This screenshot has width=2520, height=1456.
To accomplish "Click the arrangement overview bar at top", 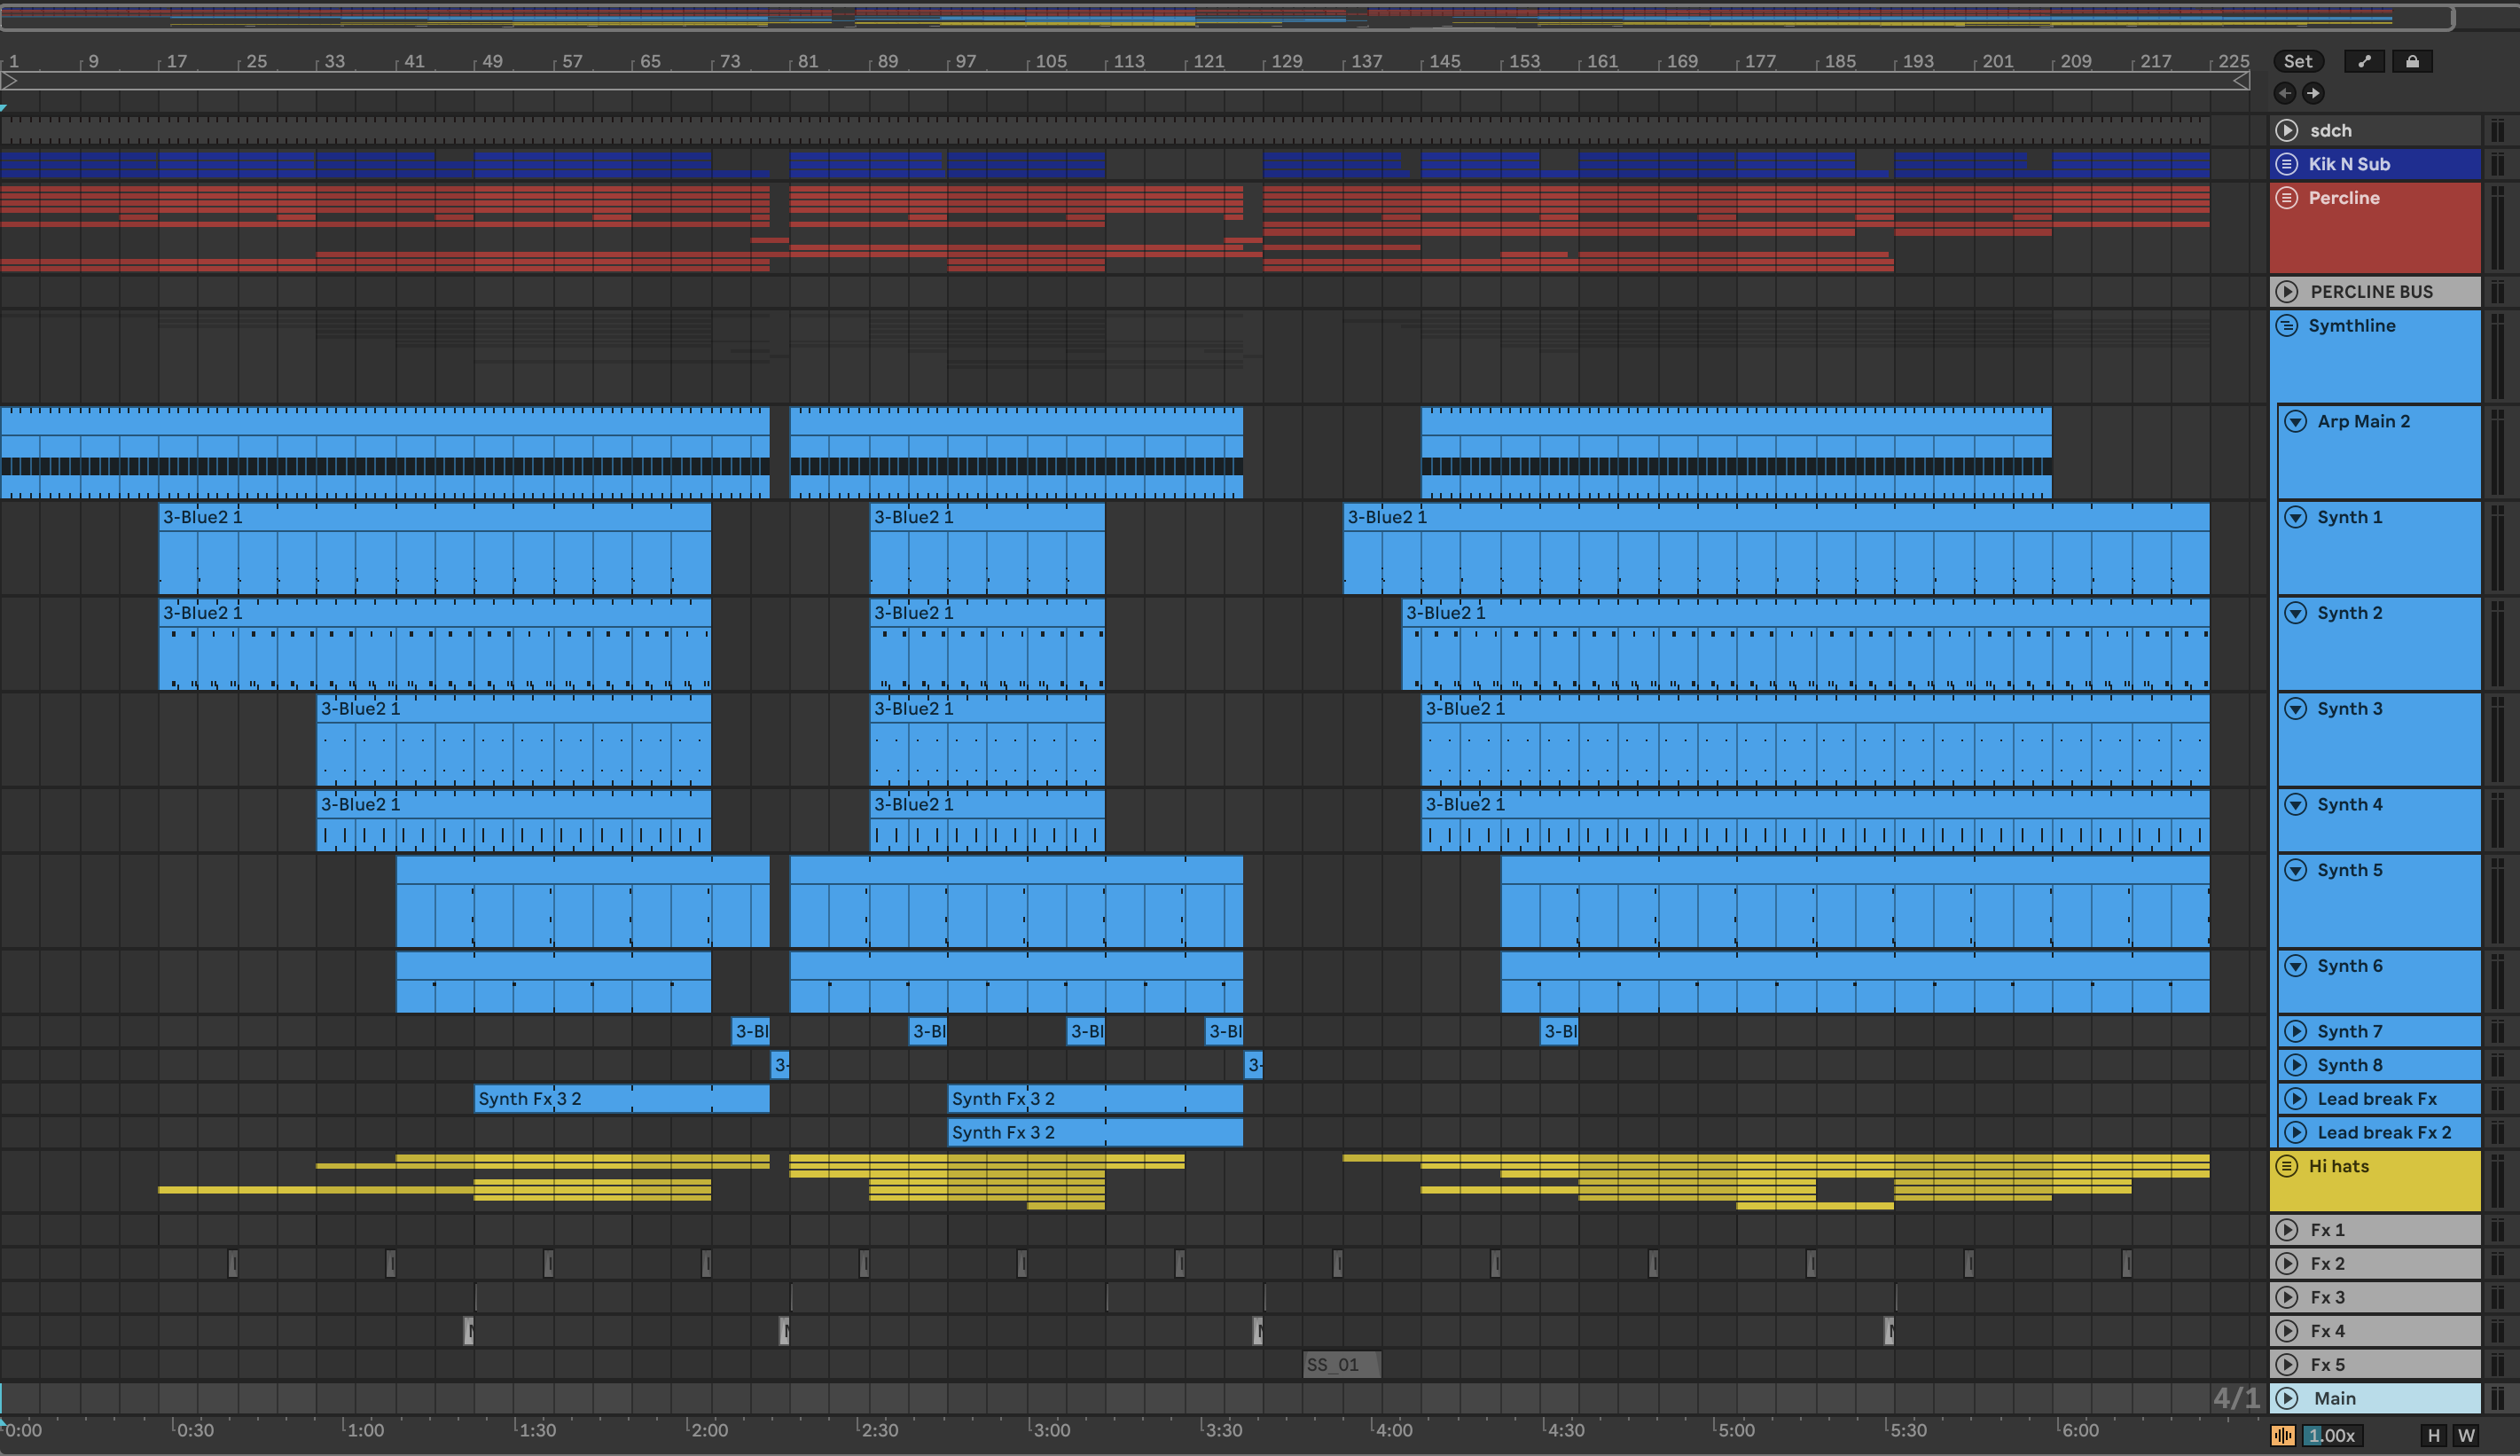I will click(x=1226, y=16).
